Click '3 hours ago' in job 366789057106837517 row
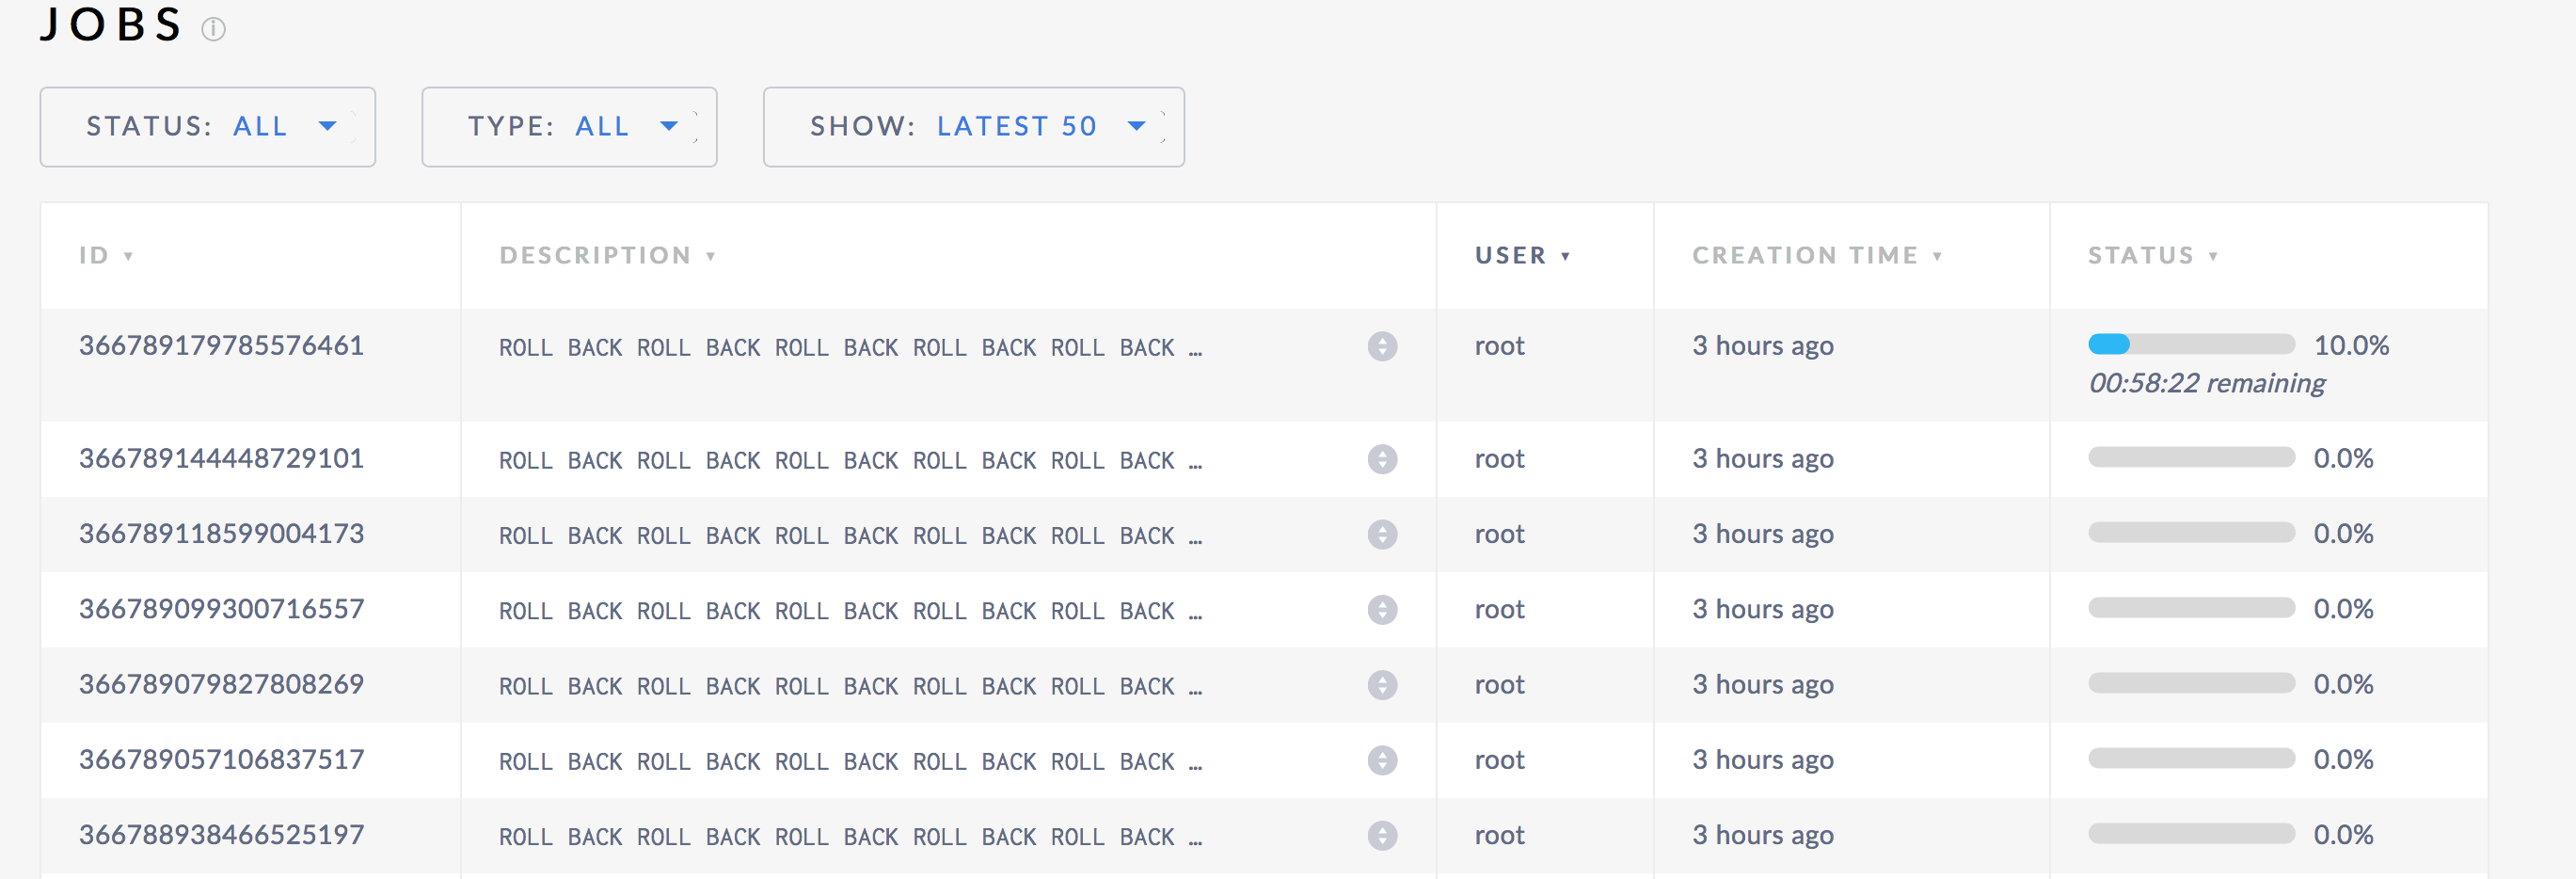The image size is (2576, 879). click(1763, 761)
